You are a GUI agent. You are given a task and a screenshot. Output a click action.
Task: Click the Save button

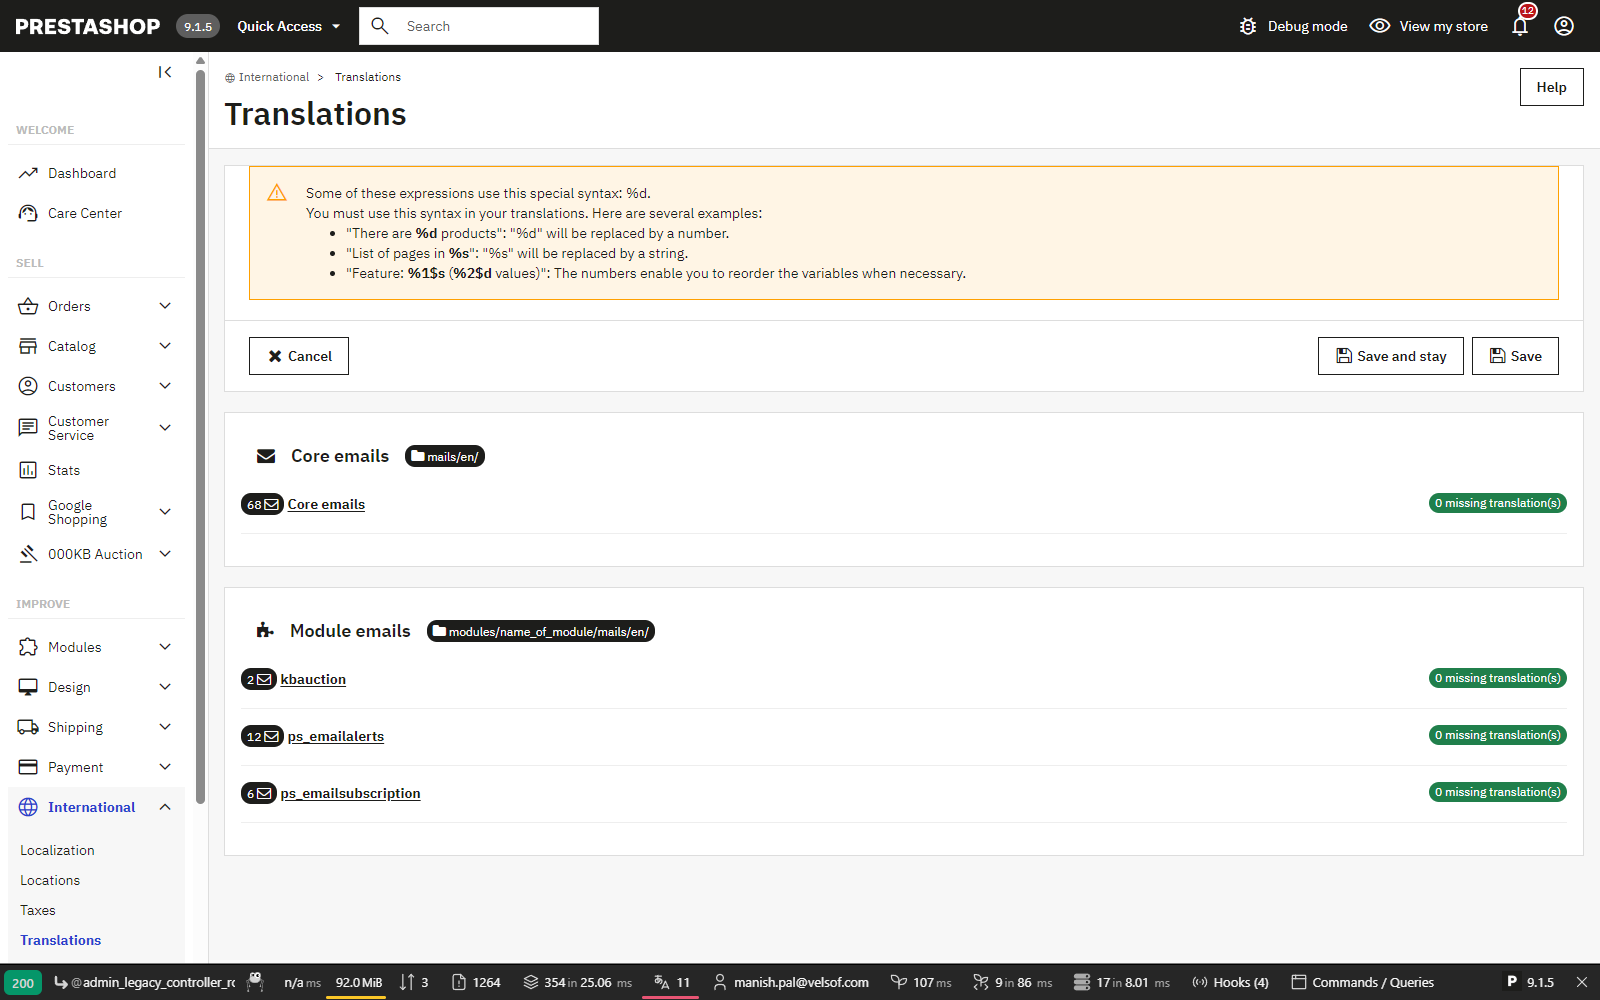point(1515,356)
